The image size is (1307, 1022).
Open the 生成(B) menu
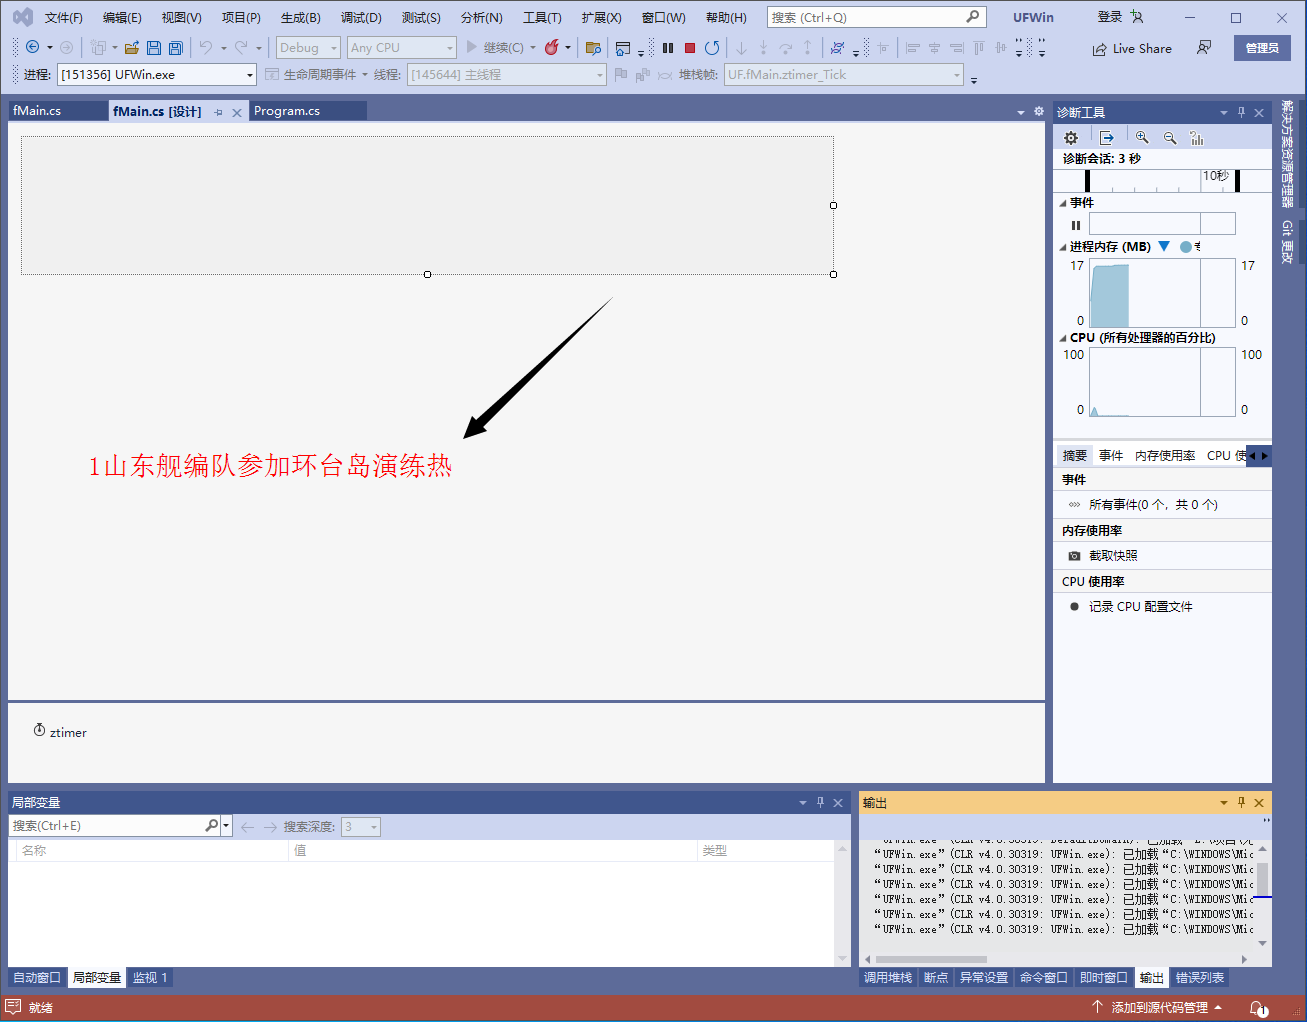(x=301, y=17)
